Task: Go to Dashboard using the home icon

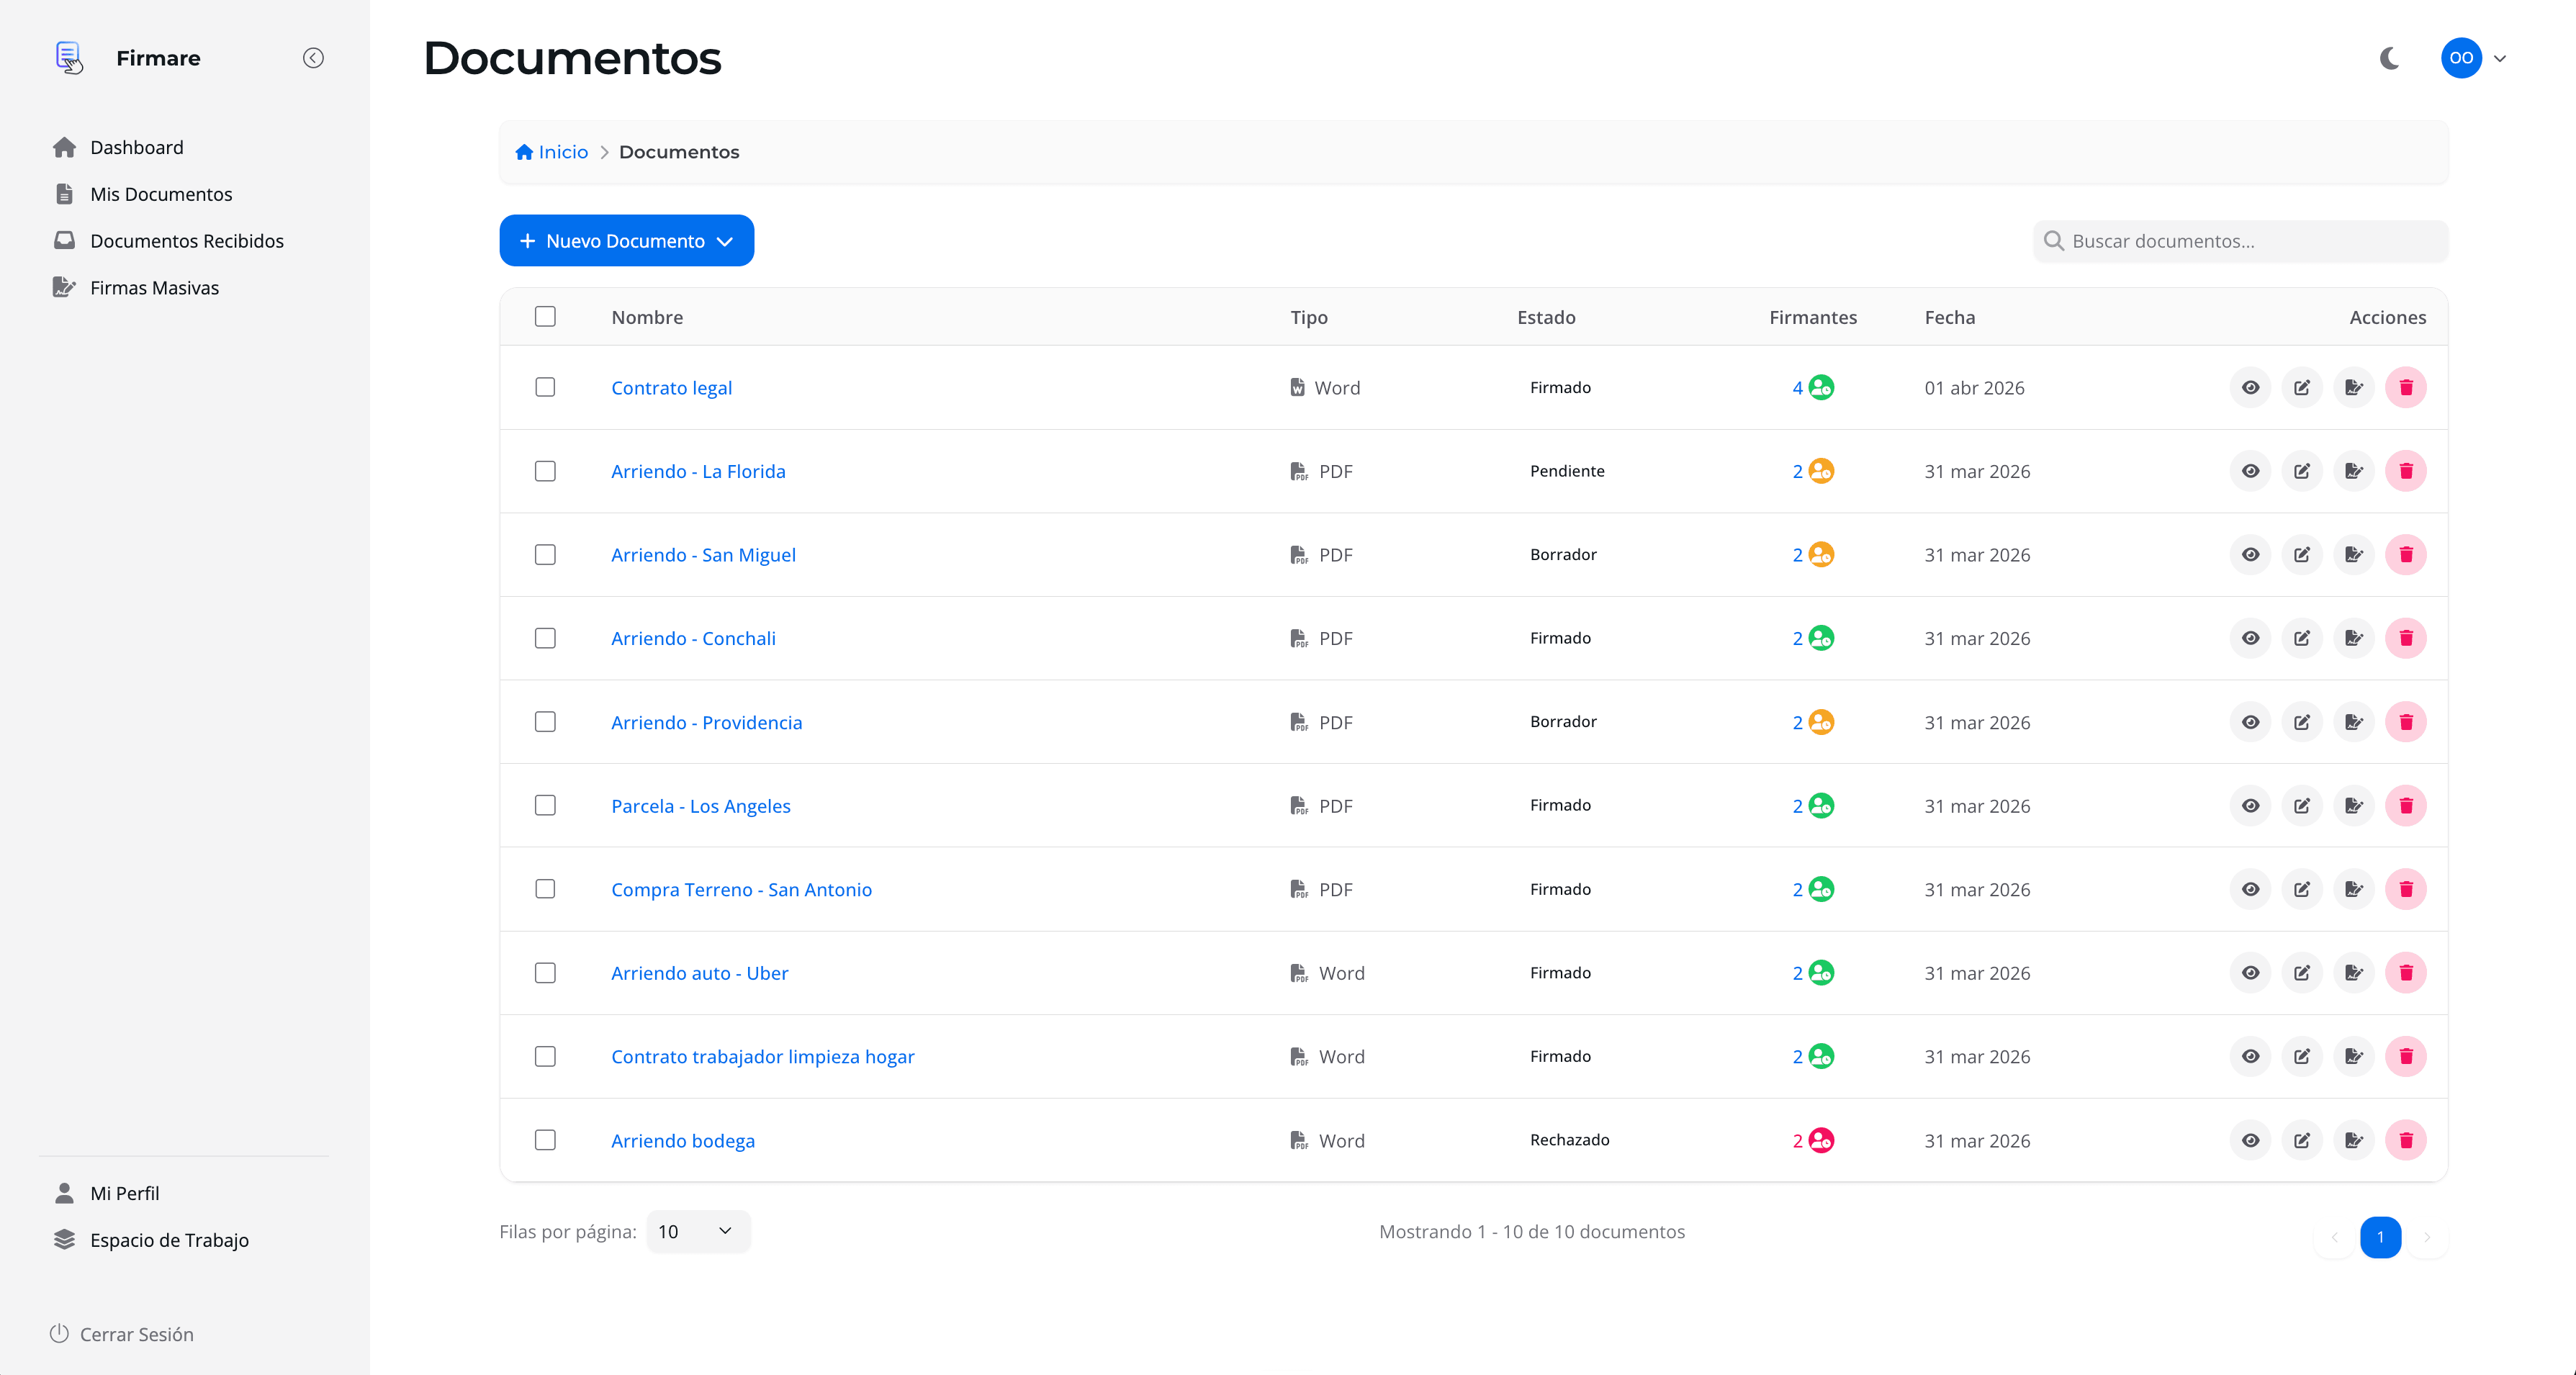Action: pyautogui.click(x=136, y=147)
